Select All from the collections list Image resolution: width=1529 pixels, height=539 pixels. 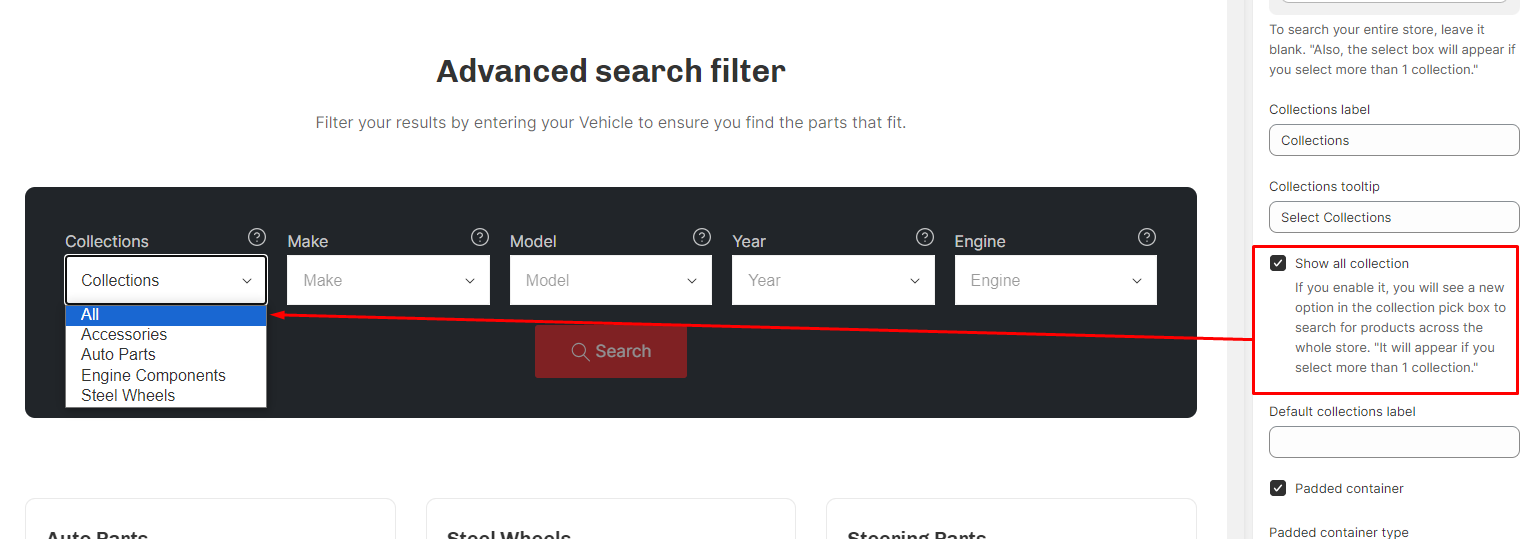(x=166, y=314)
